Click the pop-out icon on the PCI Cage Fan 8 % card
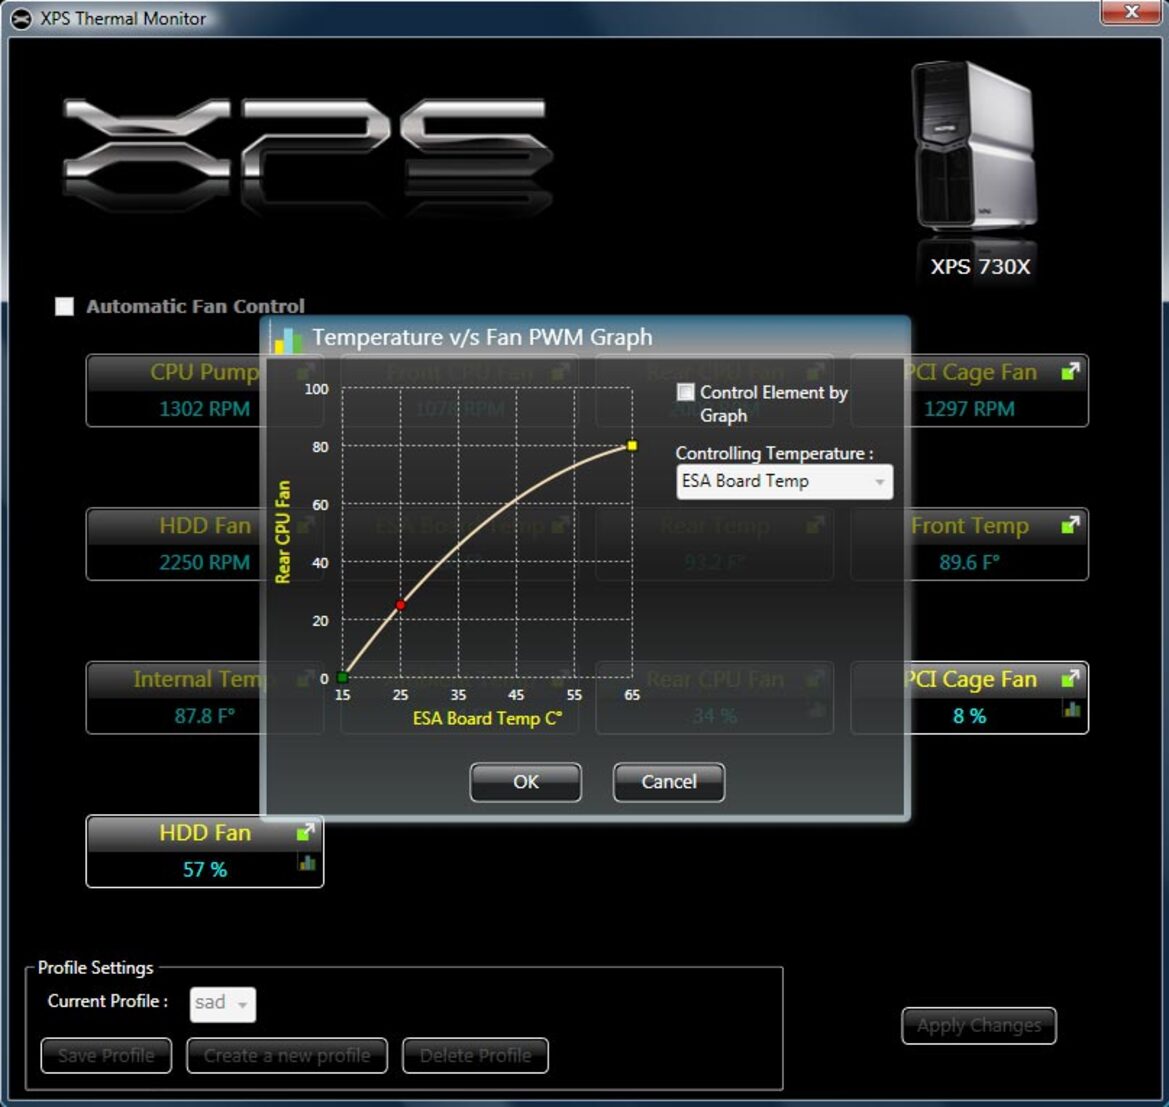This screenshot has height=1107, width=1169. [1071, 678]
